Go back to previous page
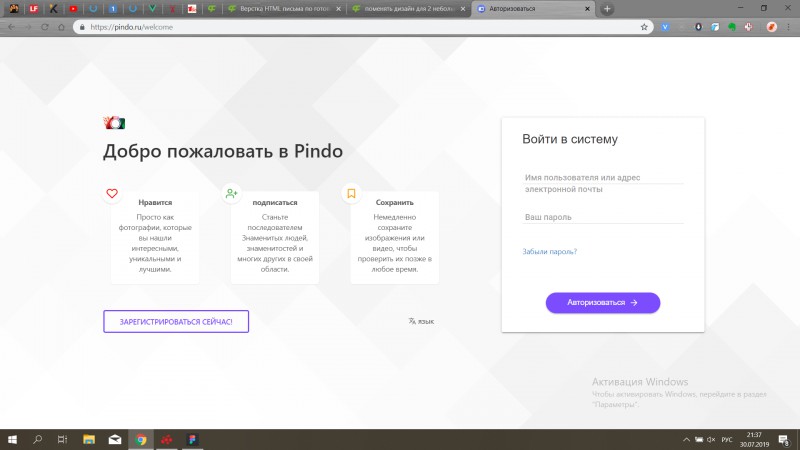Screen dimensions: 800x450 pyautogui.click(x=11, y=27)
